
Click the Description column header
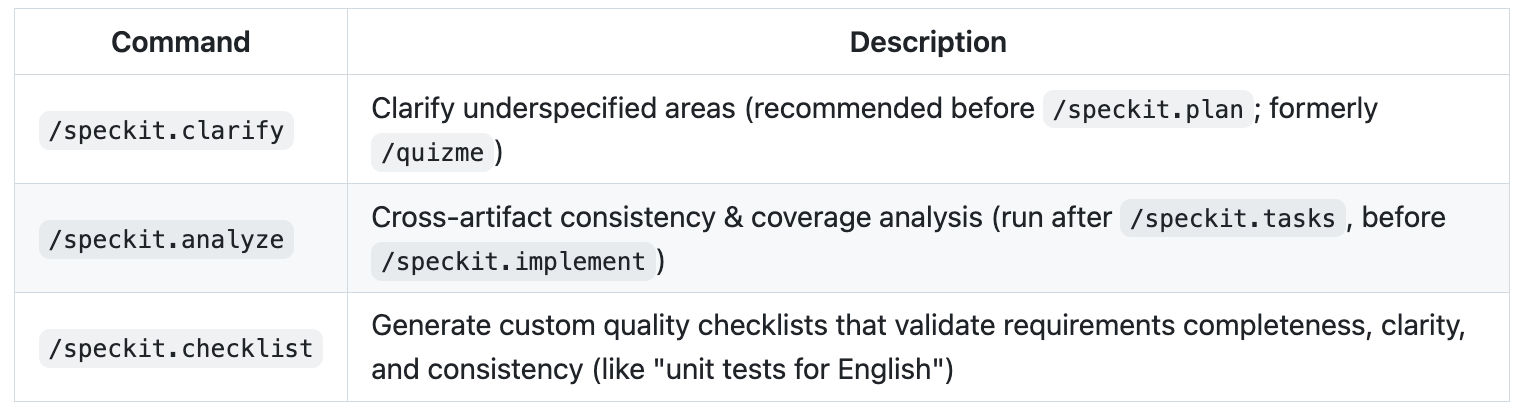[927, 42]
